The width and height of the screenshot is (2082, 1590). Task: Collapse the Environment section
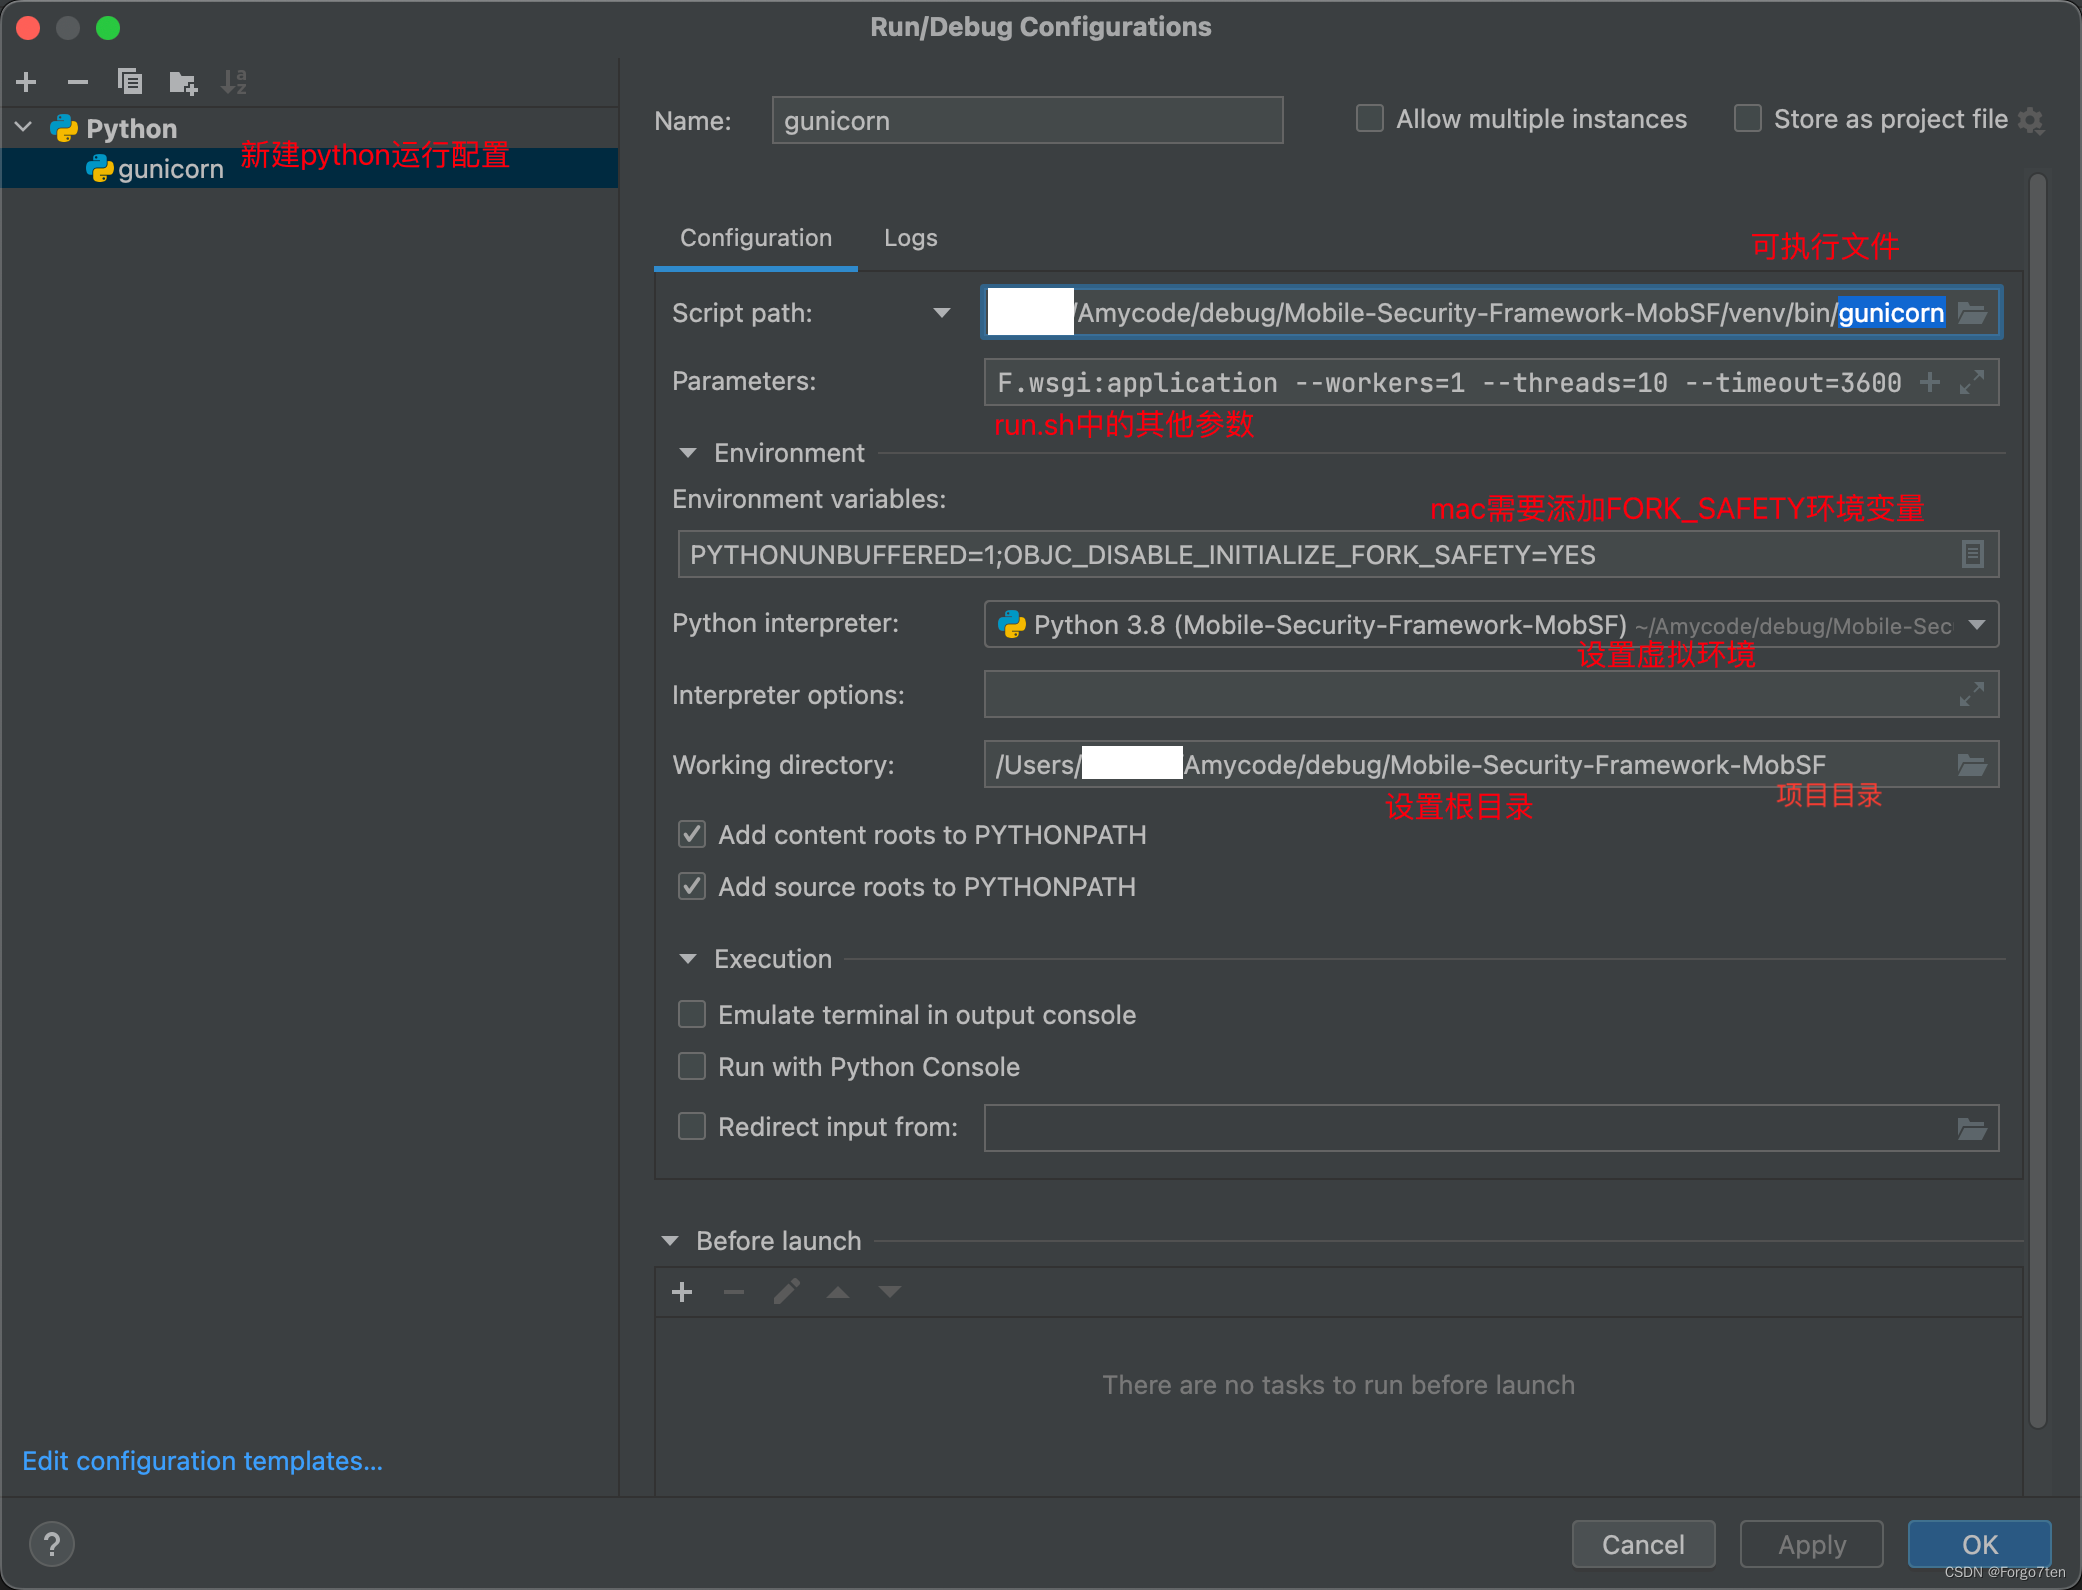[687, 453]
